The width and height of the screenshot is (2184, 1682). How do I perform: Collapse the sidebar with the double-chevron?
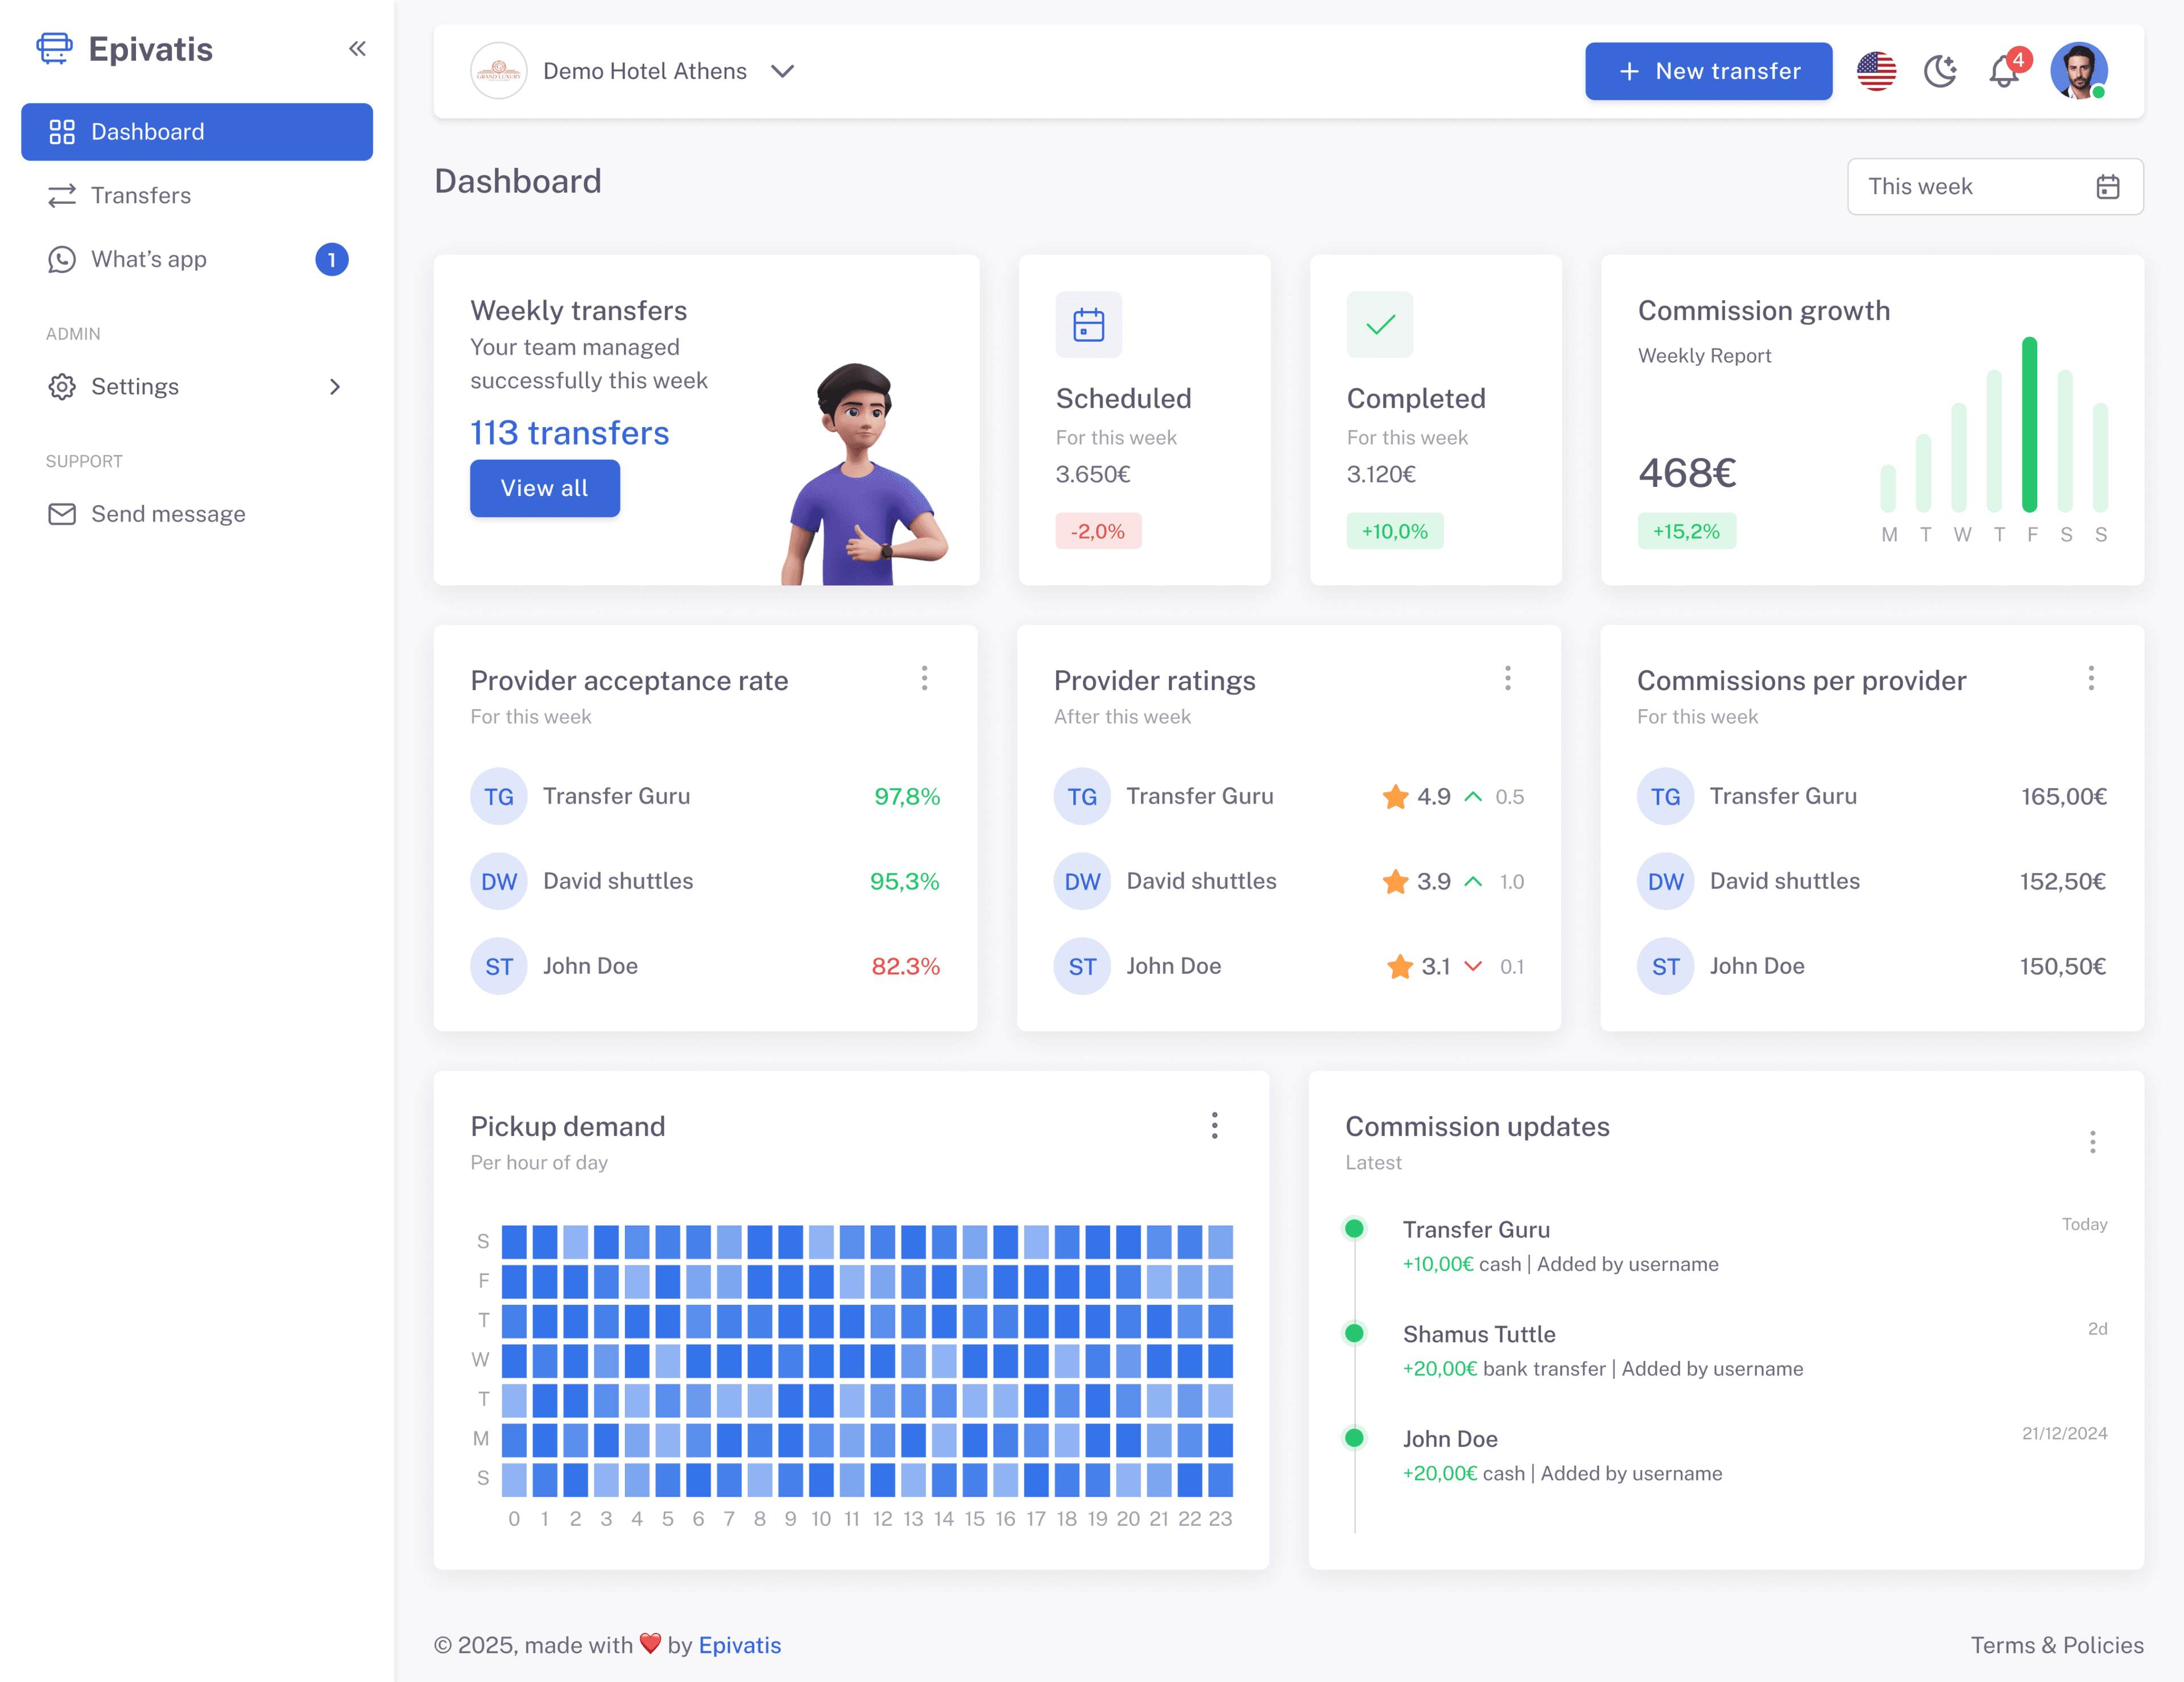point(357,47)
